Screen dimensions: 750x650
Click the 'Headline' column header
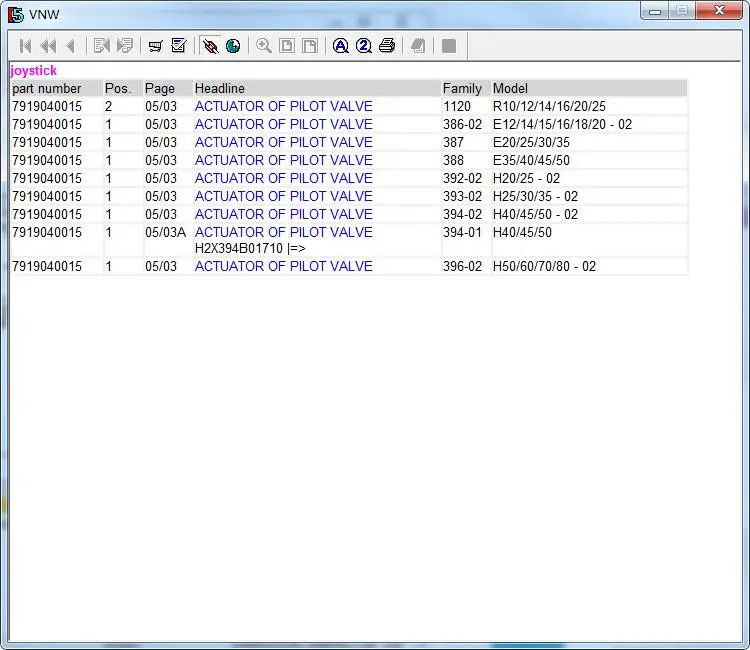click(x=317, y=88)
